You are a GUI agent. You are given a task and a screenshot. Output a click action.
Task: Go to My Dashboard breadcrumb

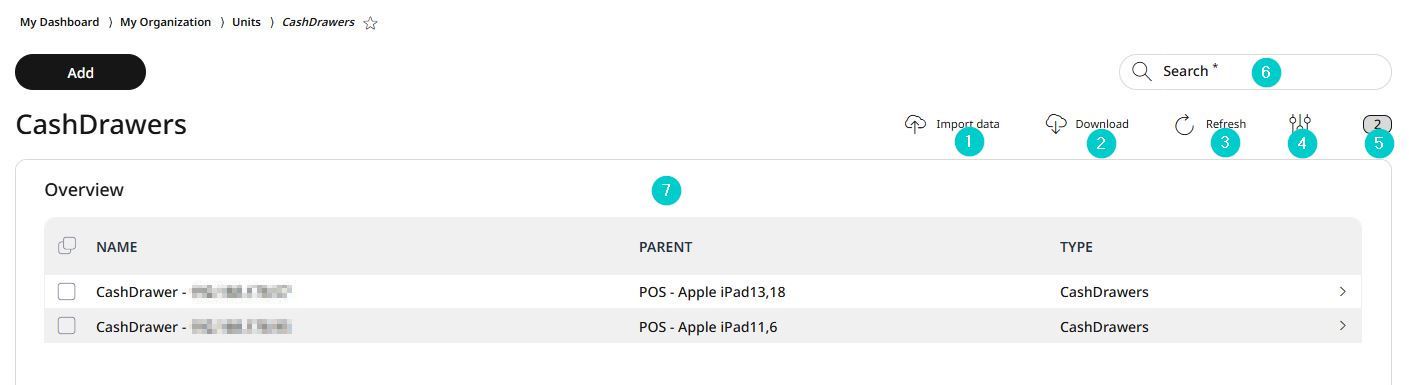[x=59, y=22]
